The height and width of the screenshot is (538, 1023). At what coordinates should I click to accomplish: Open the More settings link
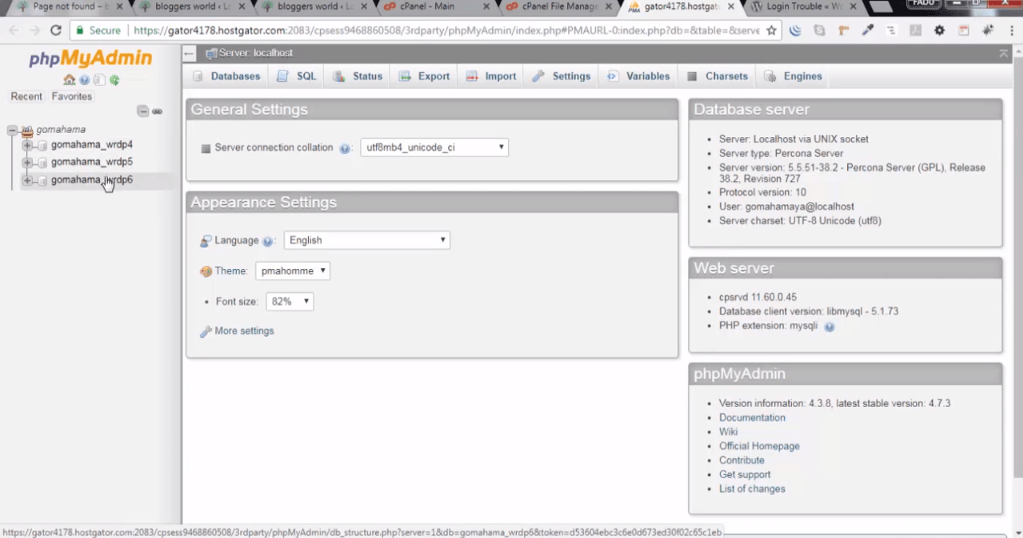(244, 331)
